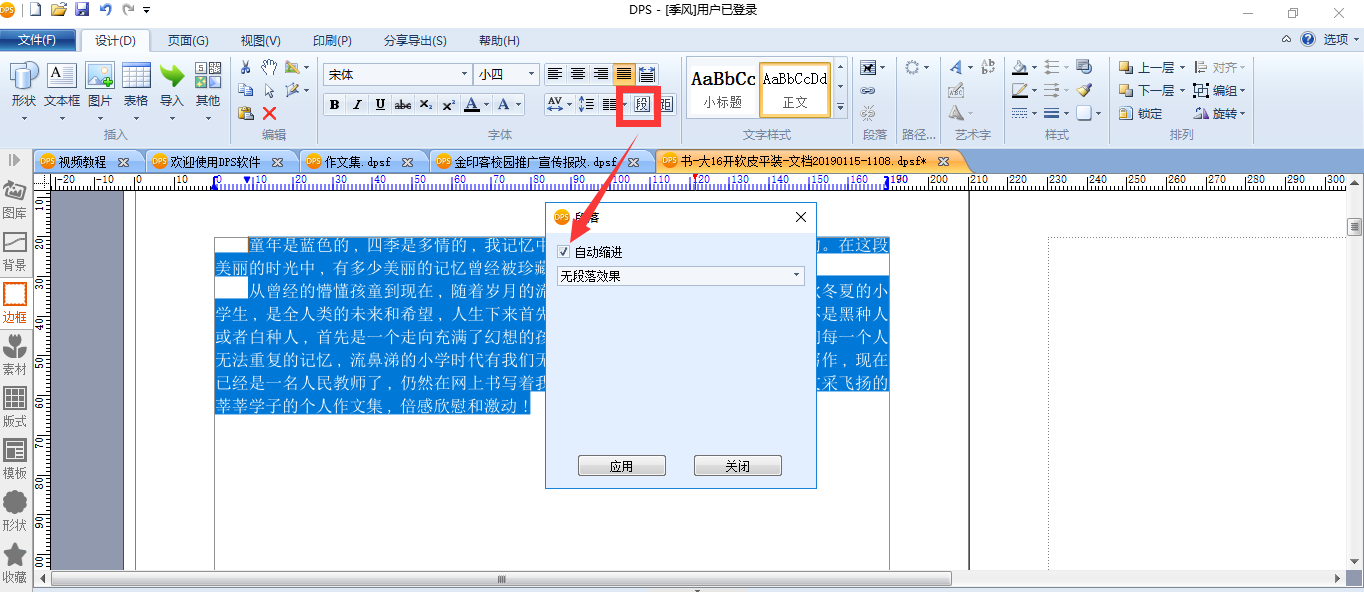The height and width of the screenshot is (592, 1364).
Task: Click the 关闭 button in dialog
Action: [x=737, y=466]
